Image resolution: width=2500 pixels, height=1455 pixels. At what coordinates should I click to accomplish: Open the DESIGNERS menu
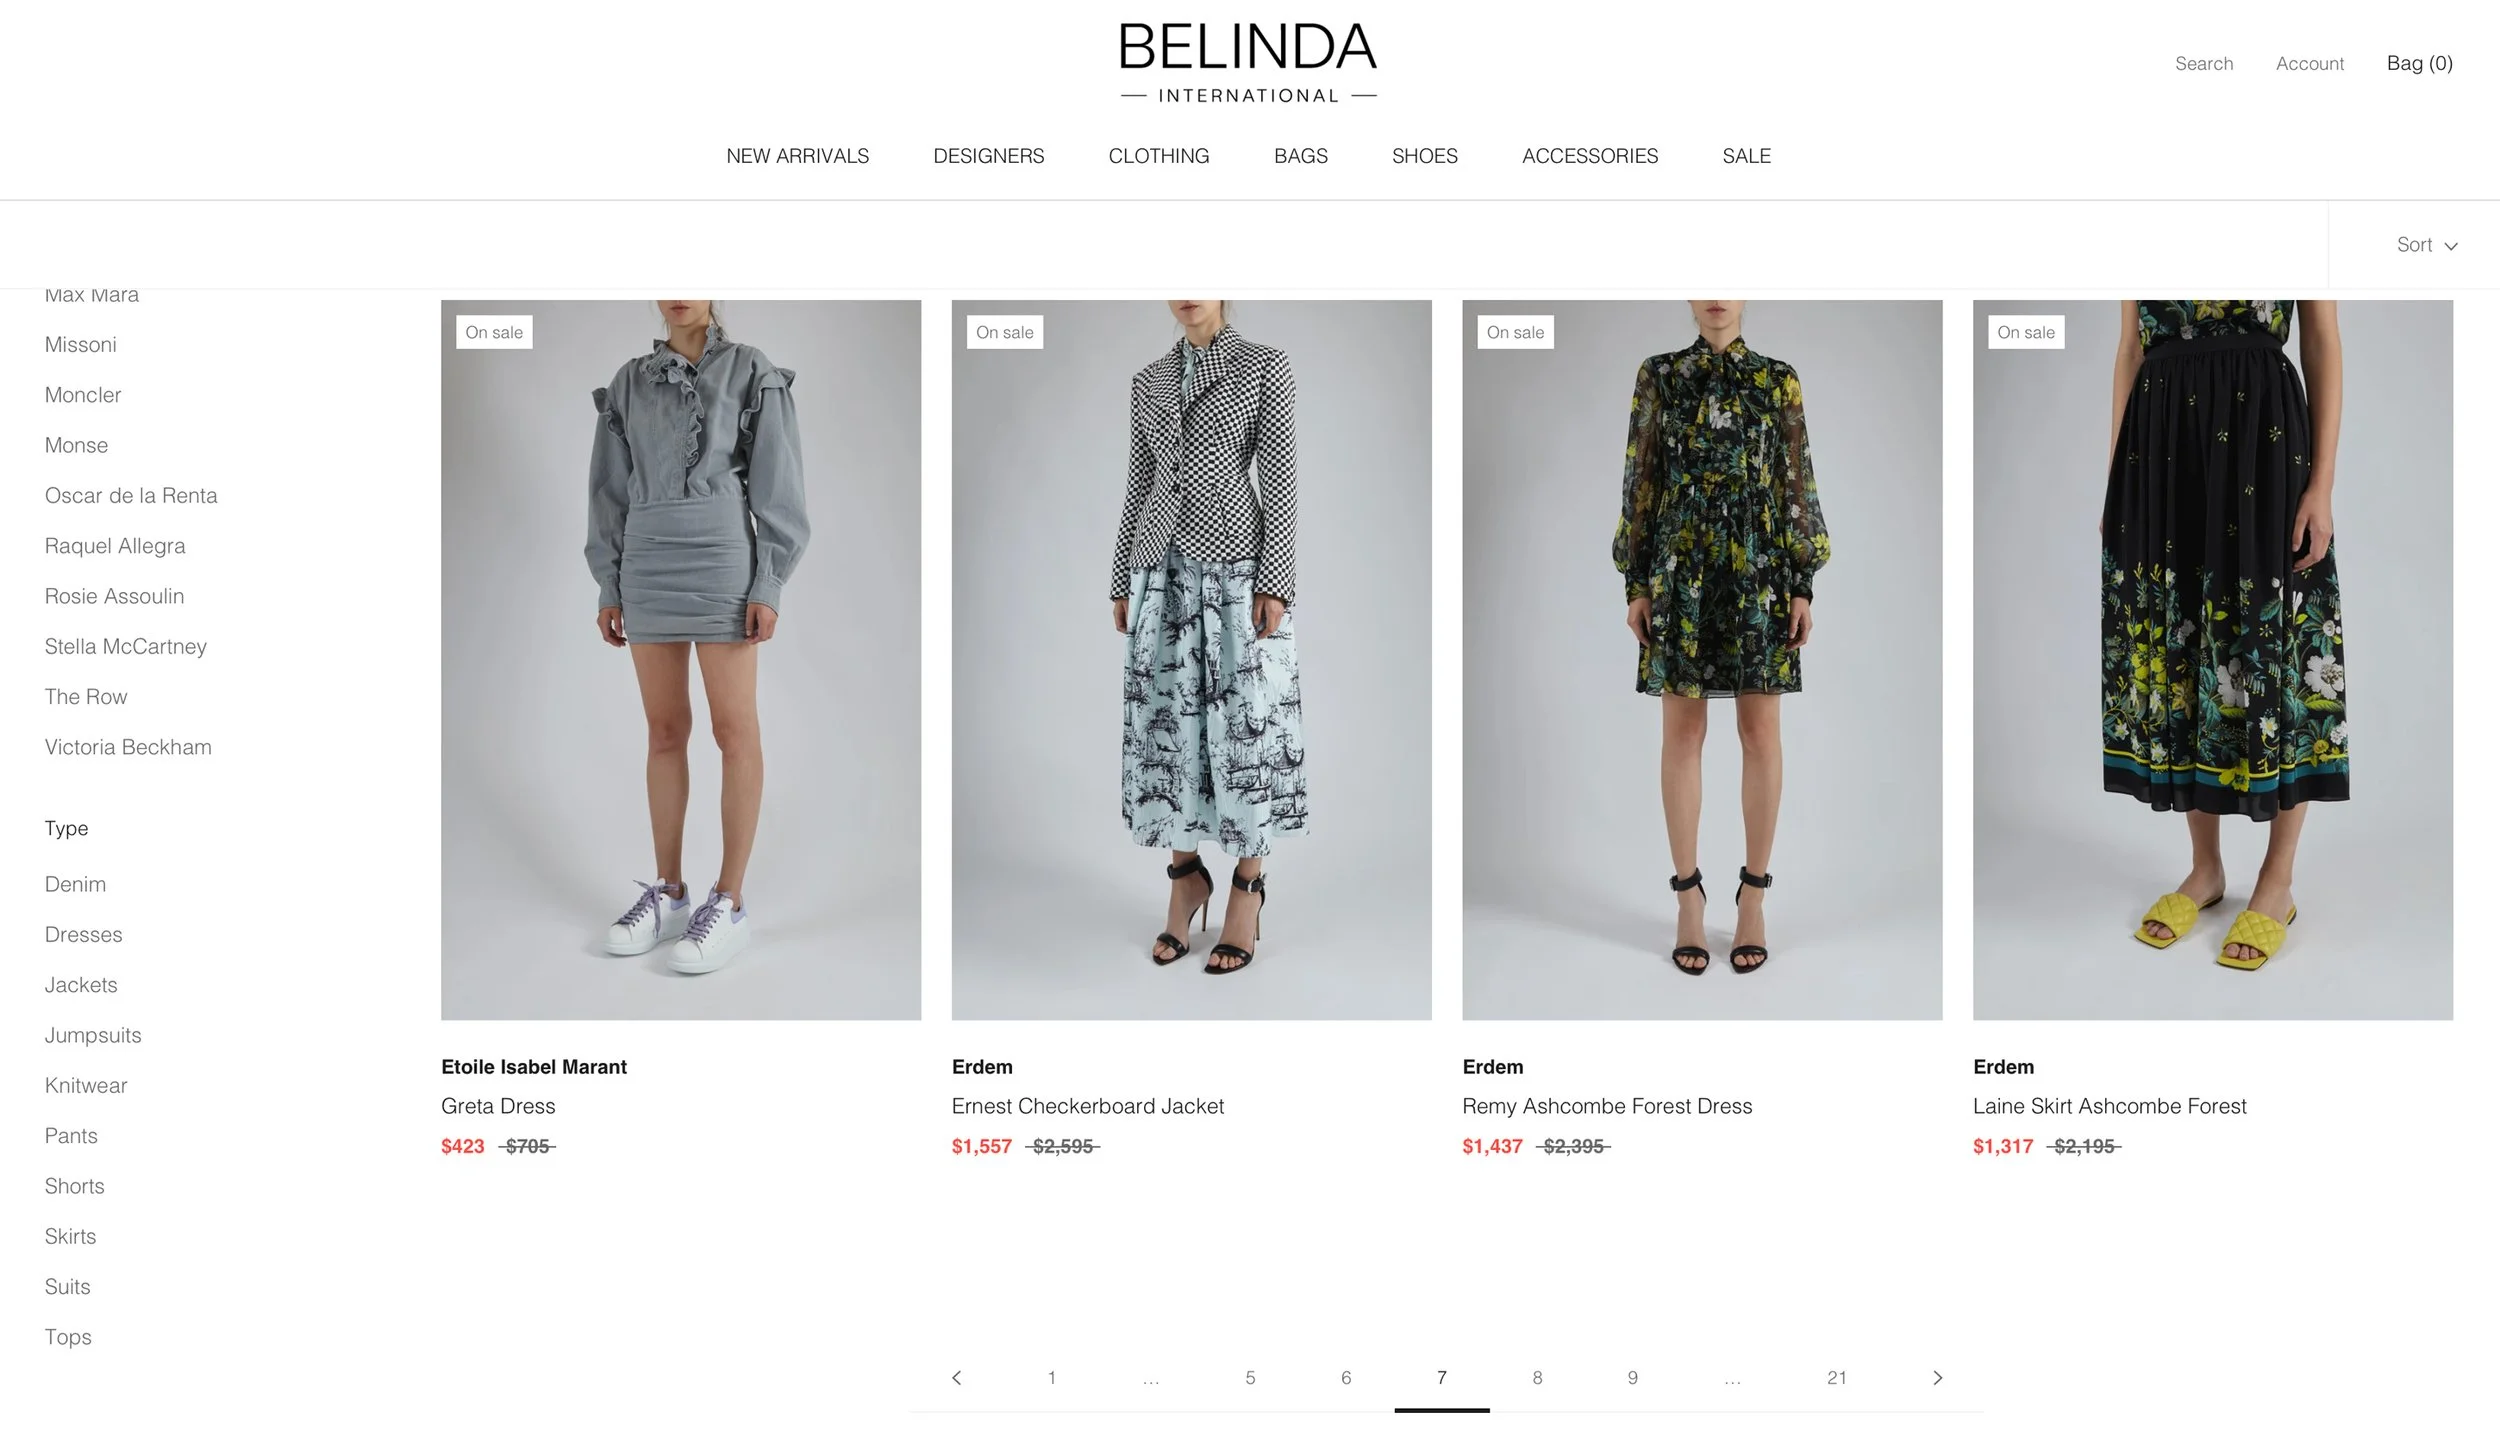988,156
